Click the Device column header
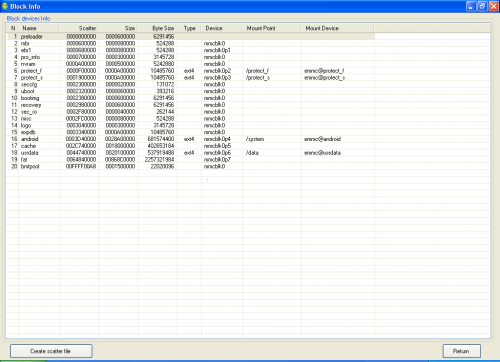 click(222, 28)
